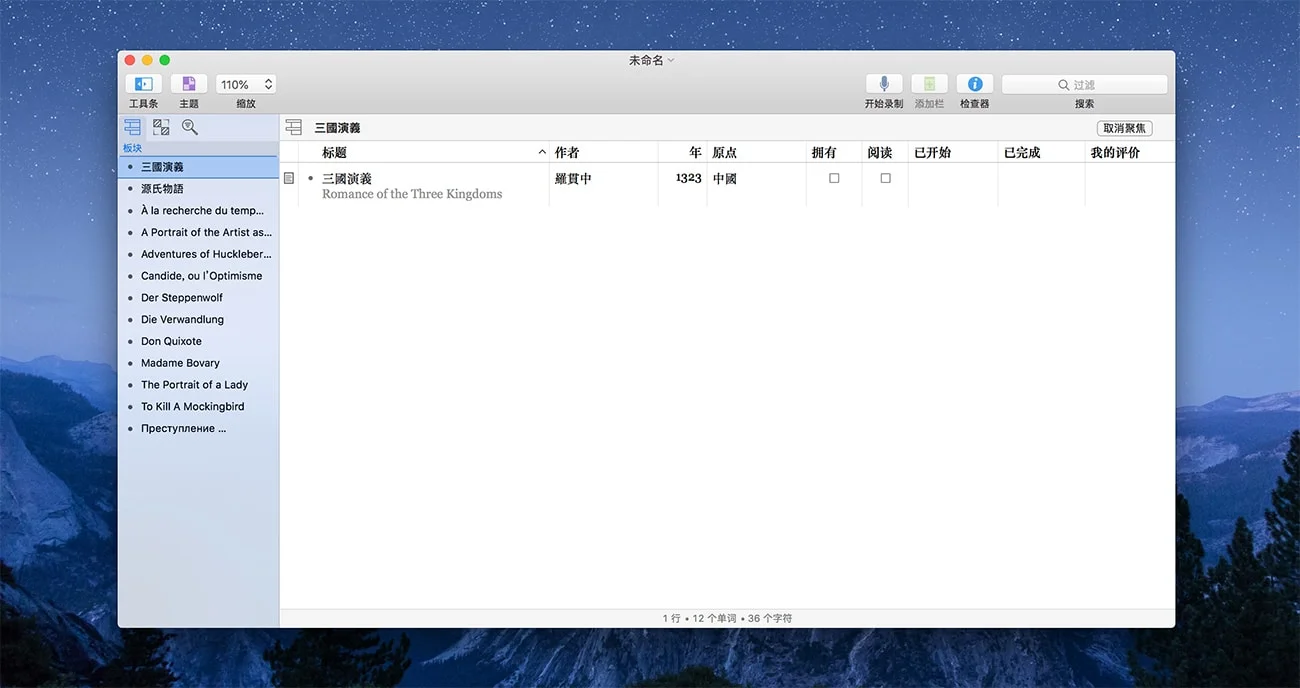
Task: Click the sort arrow on the 标题 column
Action: 542,153
